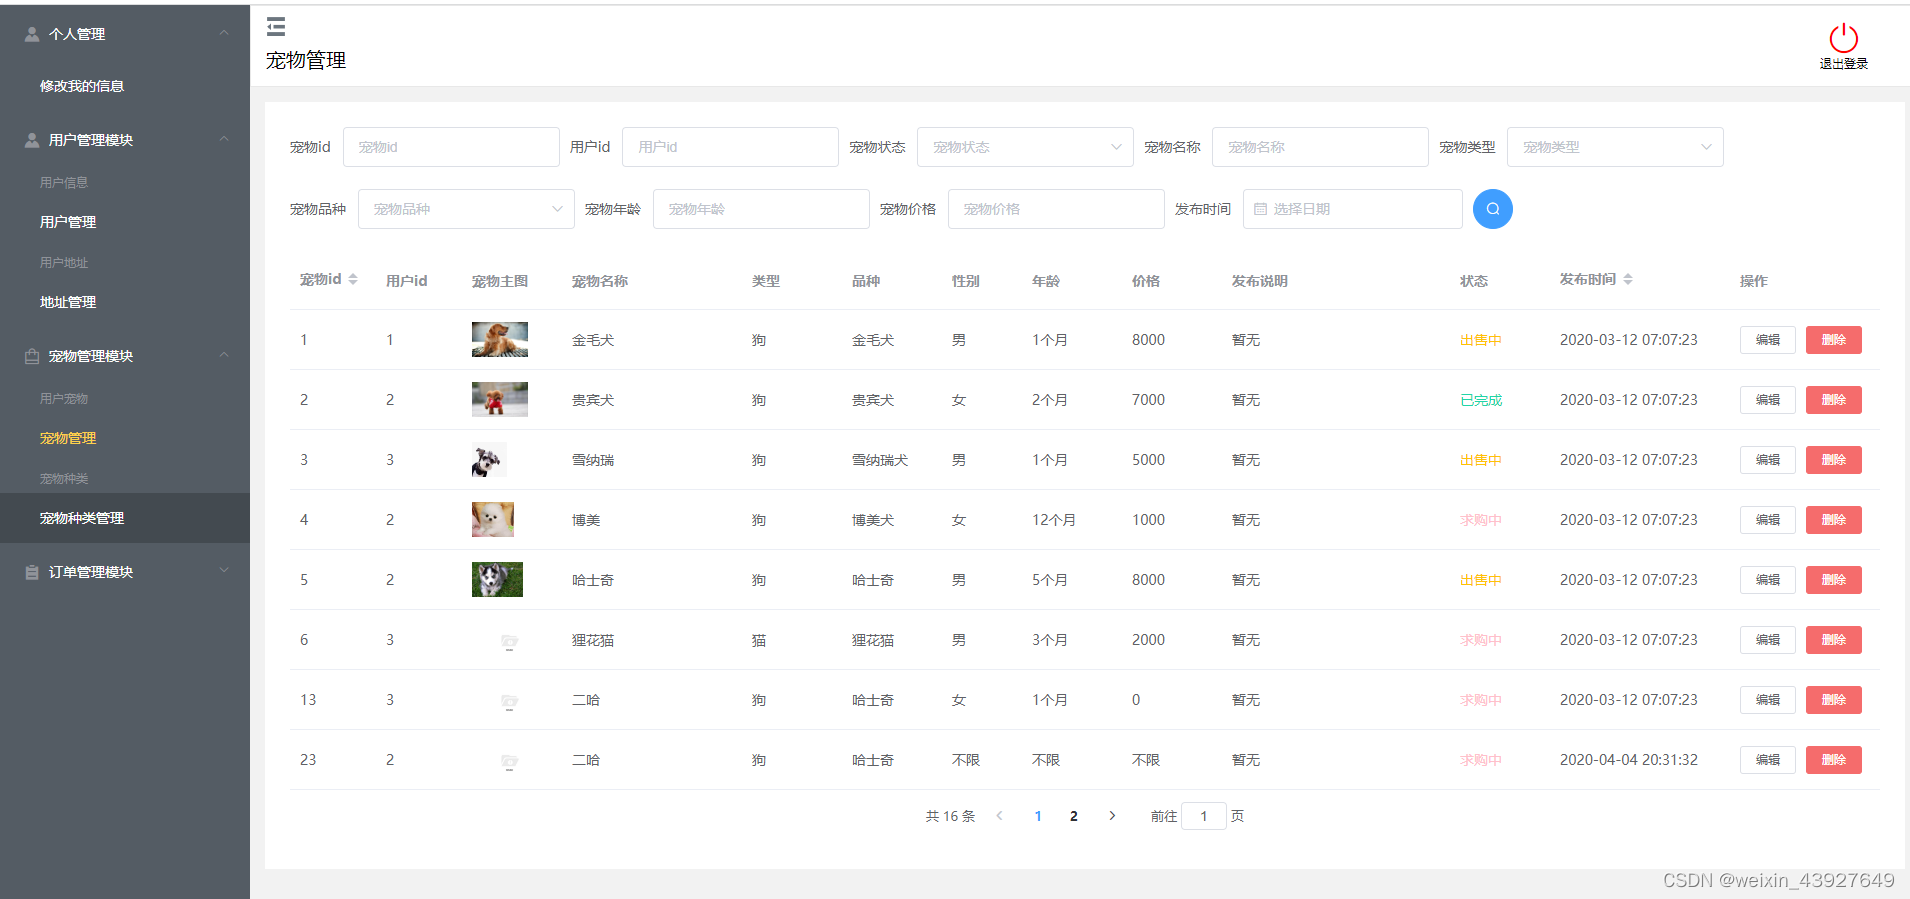Collapse sidebar with hamburger menu icon
1910x899 pixels.
coord(276,27)
